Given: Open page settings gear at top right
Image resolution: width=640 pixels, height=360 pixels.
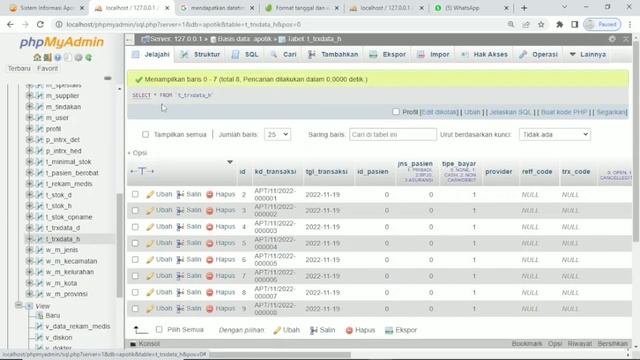Looking at the screenshot, I should [612, 39].
